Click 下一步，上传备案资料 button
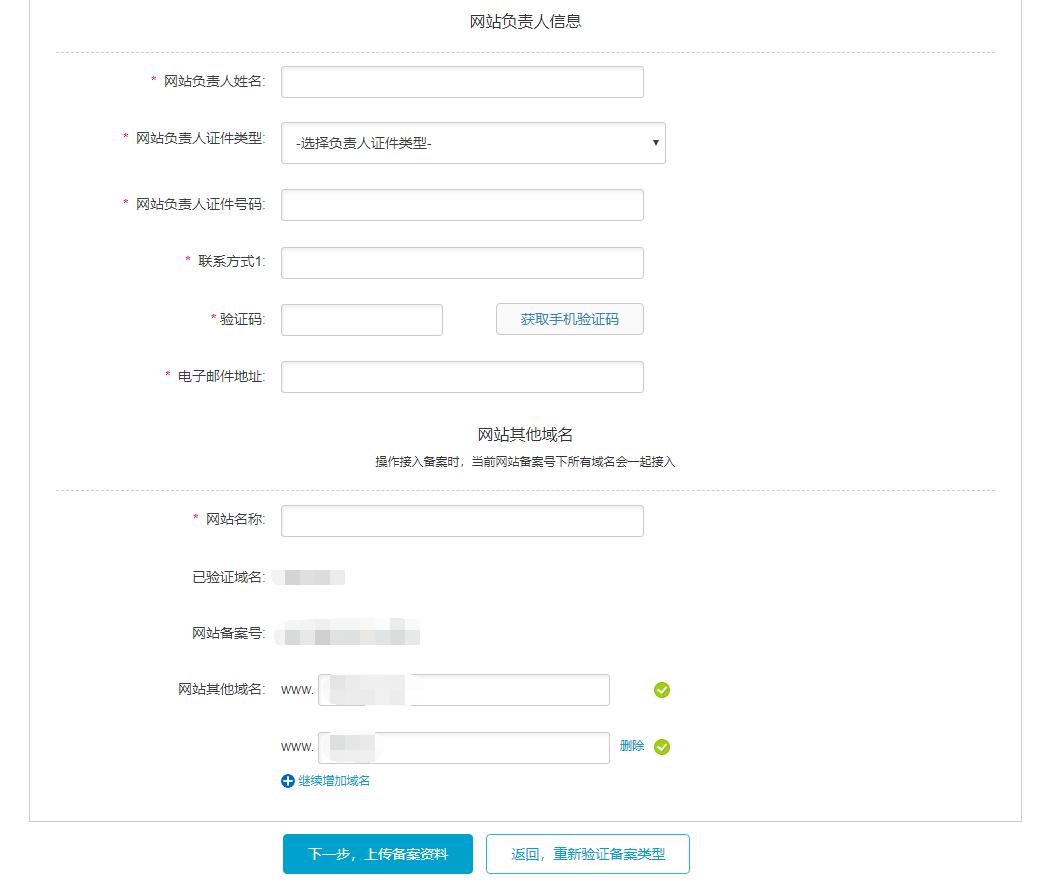 (377, 853)
